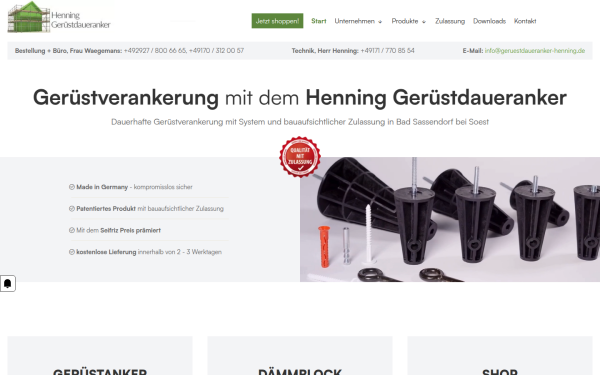The image size is (600, 375).
Task: Click the notification bell icon
Action: pos(7,284)
